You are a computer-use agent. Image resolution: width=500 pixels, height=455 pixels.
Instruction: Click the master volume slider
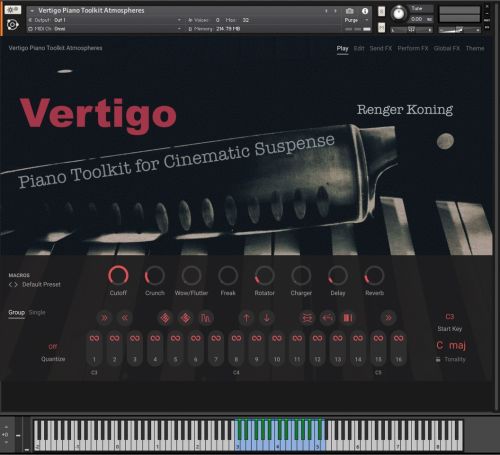[x=459, y=30]
